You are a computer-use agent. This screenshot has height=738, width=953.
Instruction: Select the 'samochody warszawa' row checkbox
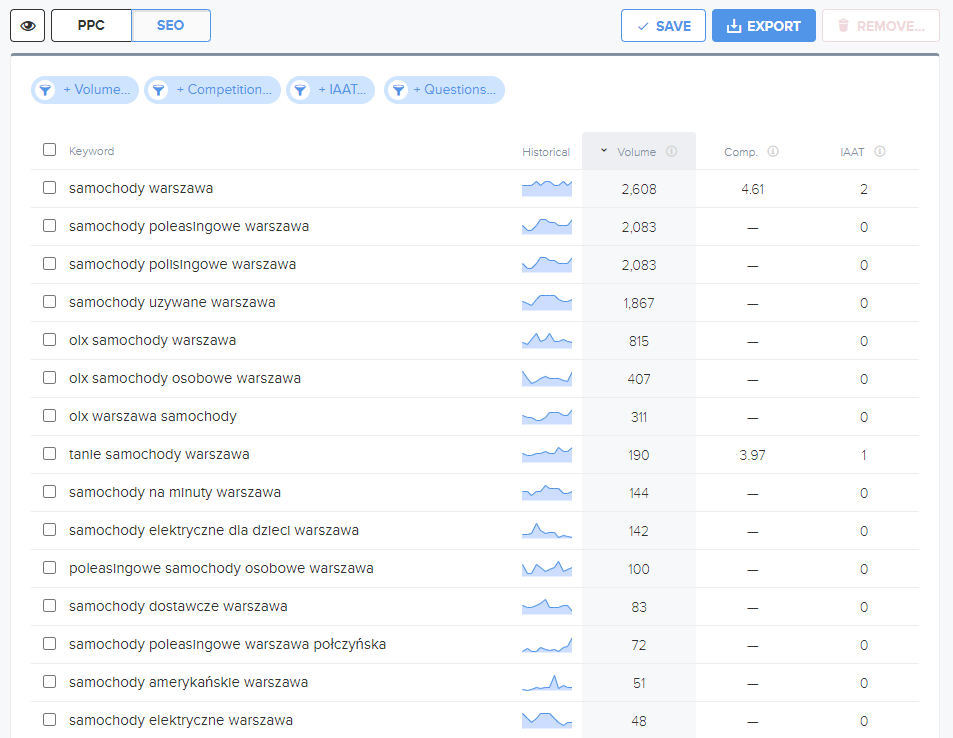[x=50, y=187]
